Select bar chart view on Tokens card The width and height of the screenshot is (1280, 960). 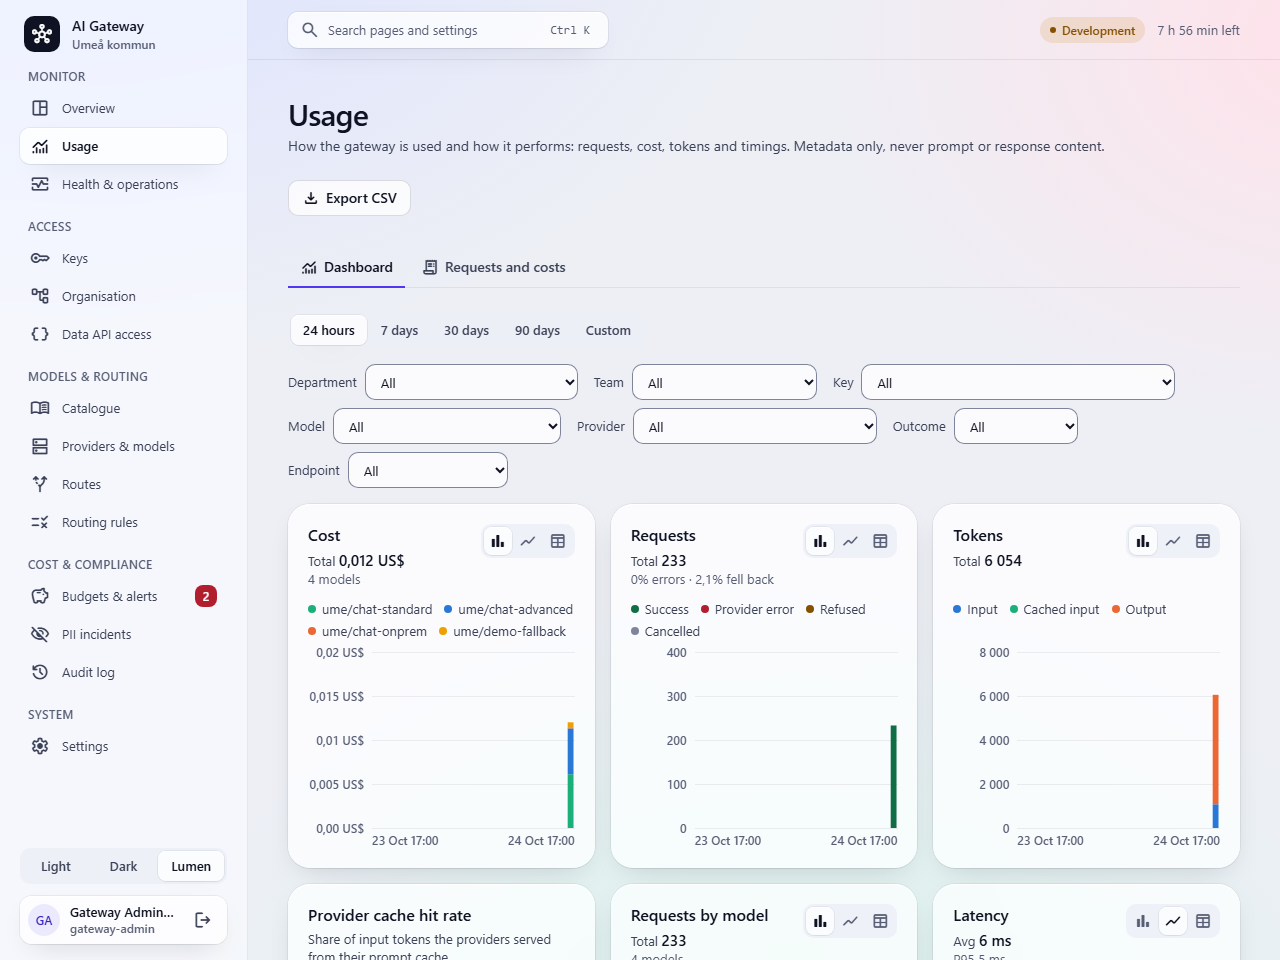coord(1143,541)
